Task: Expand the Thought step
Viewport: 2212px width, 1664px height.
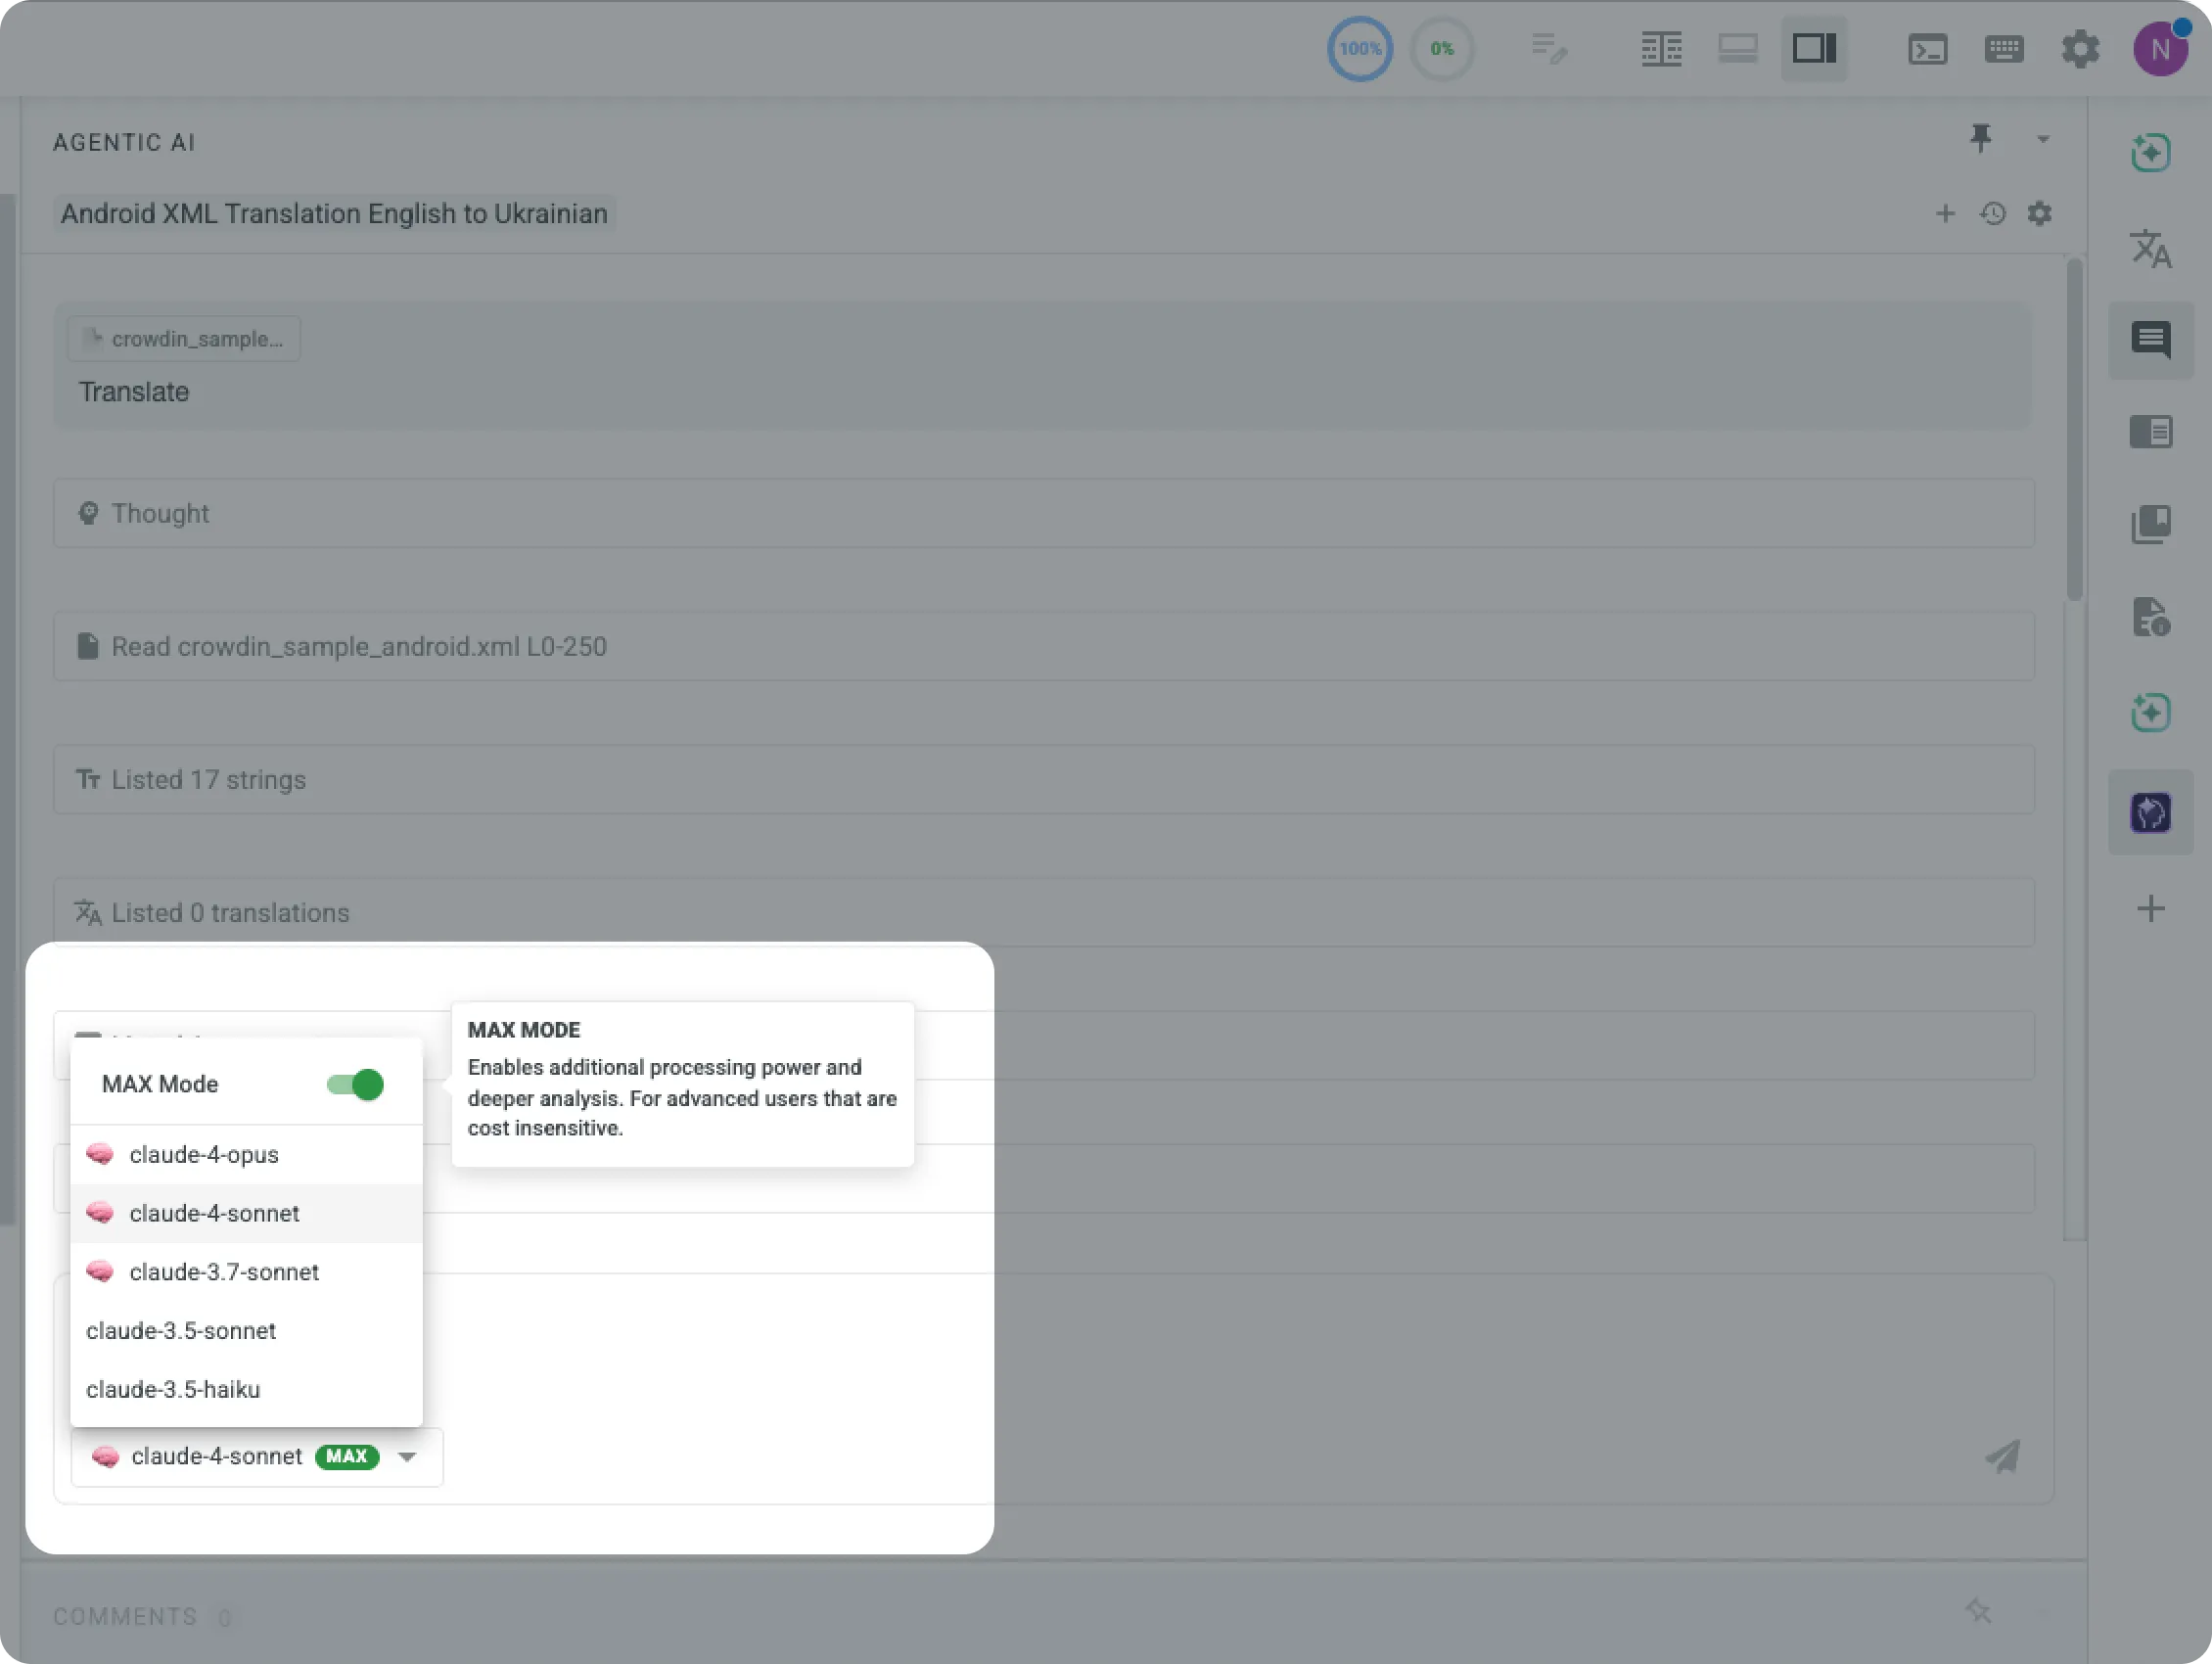Action: (160, 513)
